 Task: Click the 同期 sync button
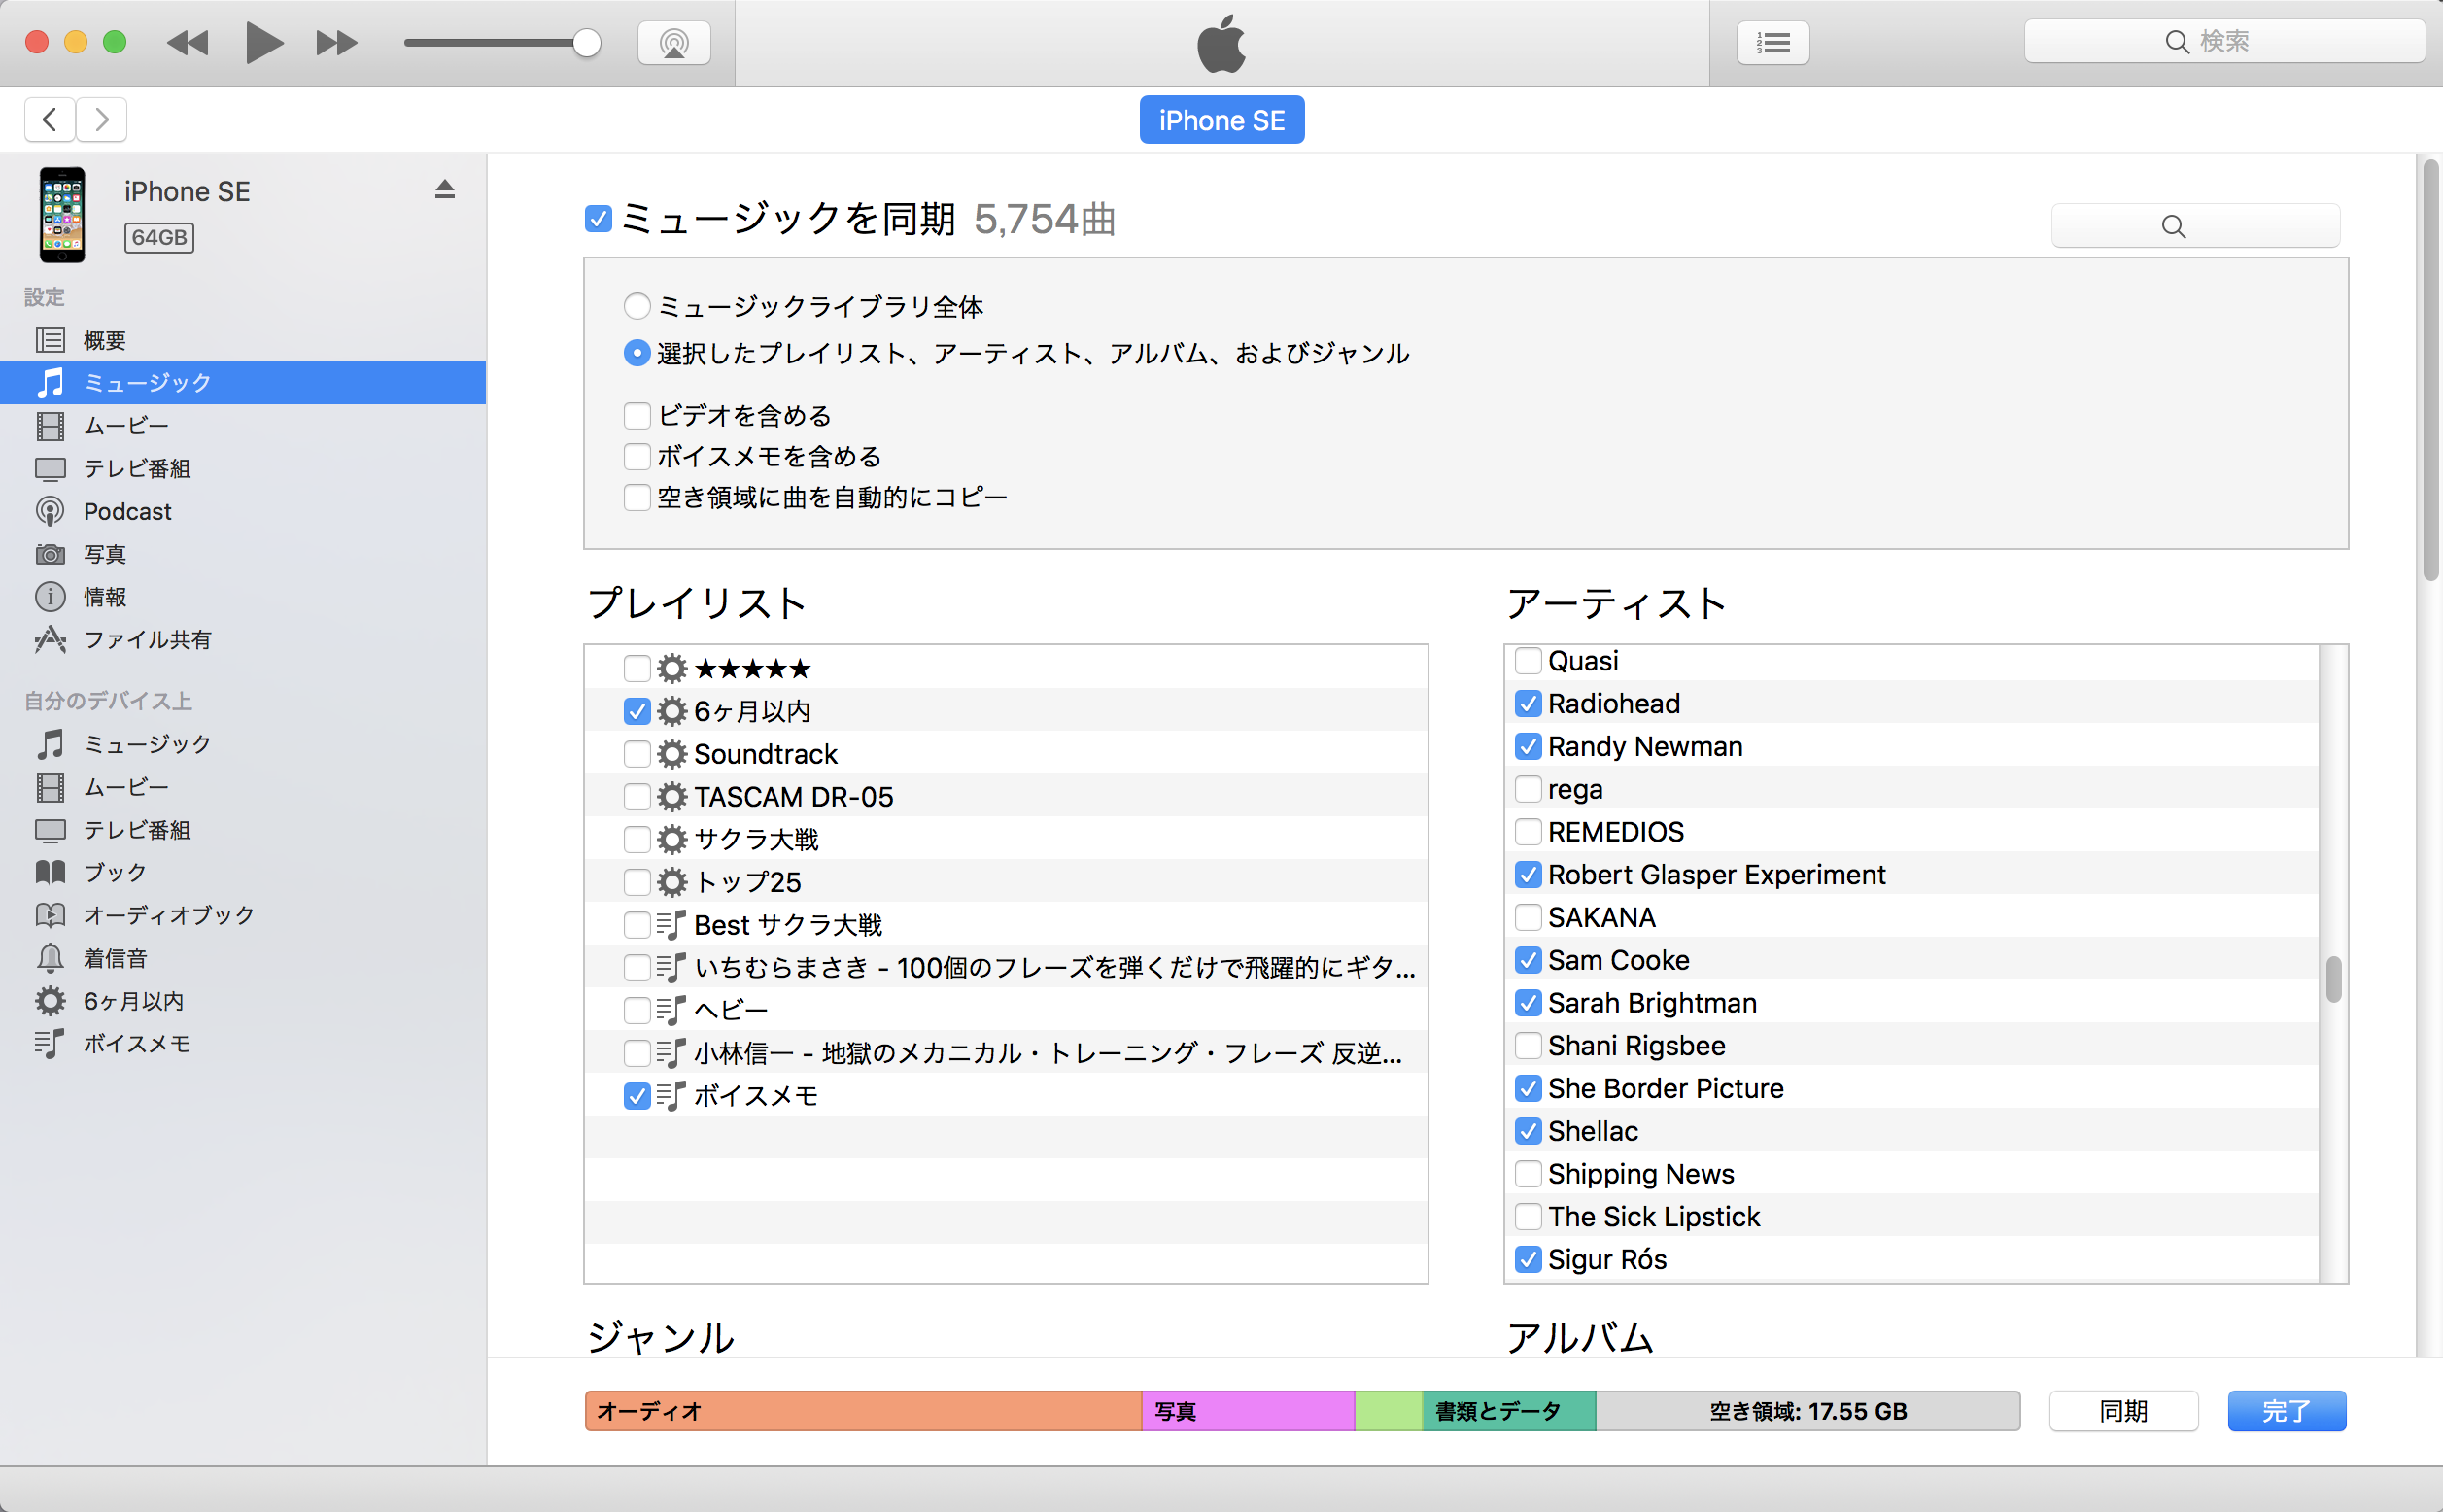point(2123,1411)
